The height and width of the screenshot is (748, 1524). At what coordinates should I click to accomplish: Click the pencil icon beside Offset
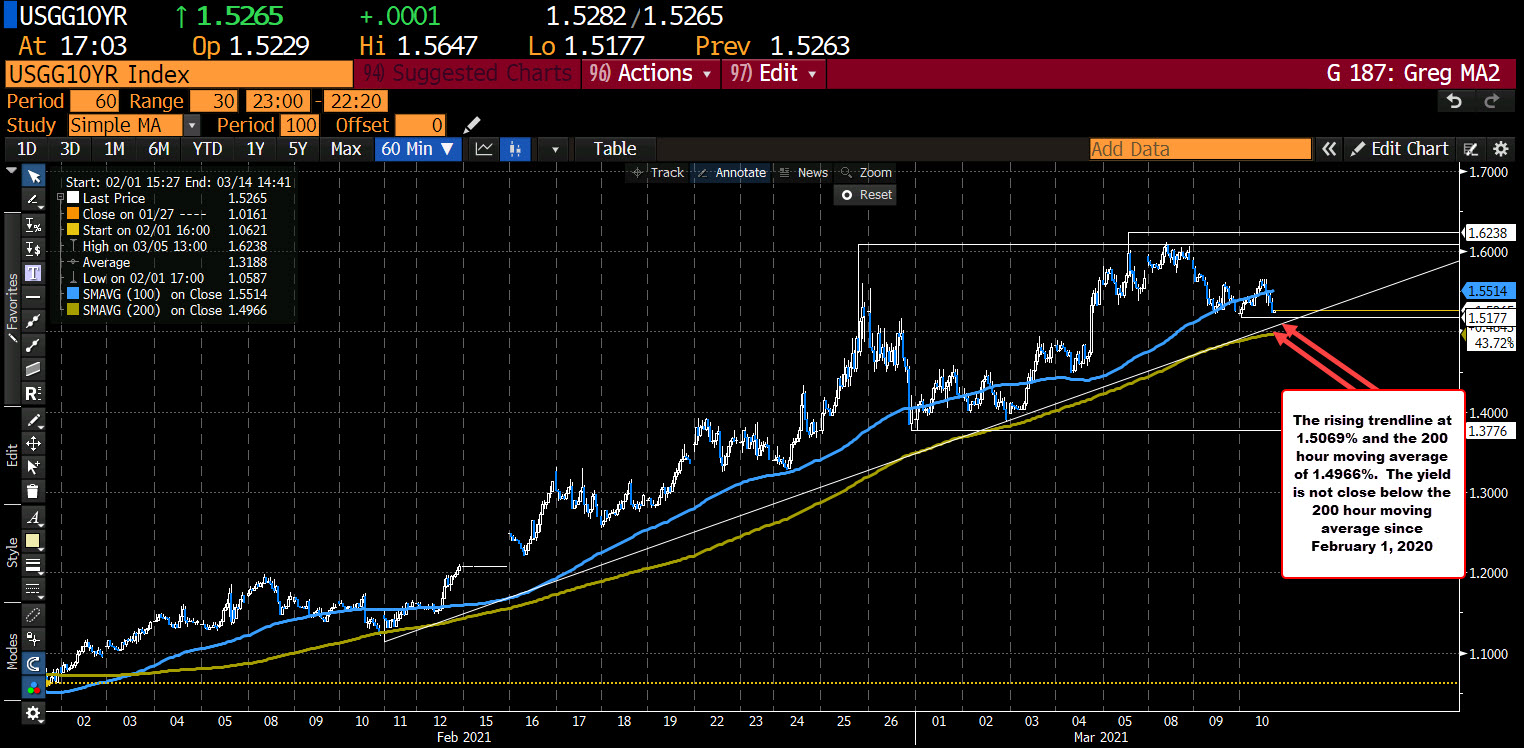[472, 125]
